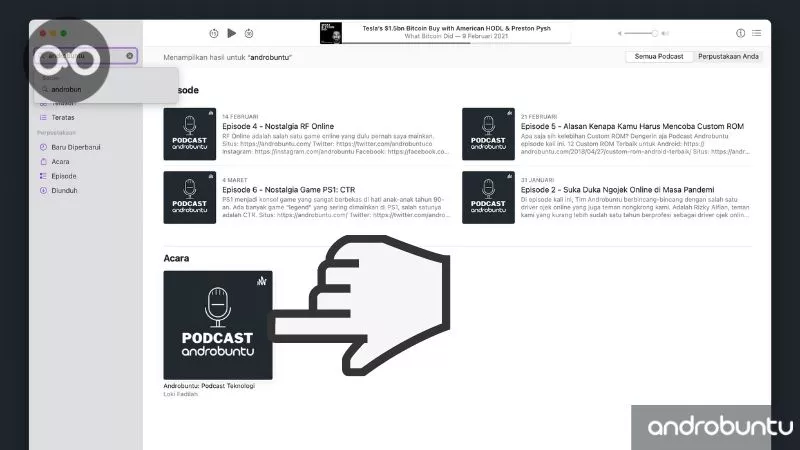Click the play button in the toolbar

(x=232, y=33)
